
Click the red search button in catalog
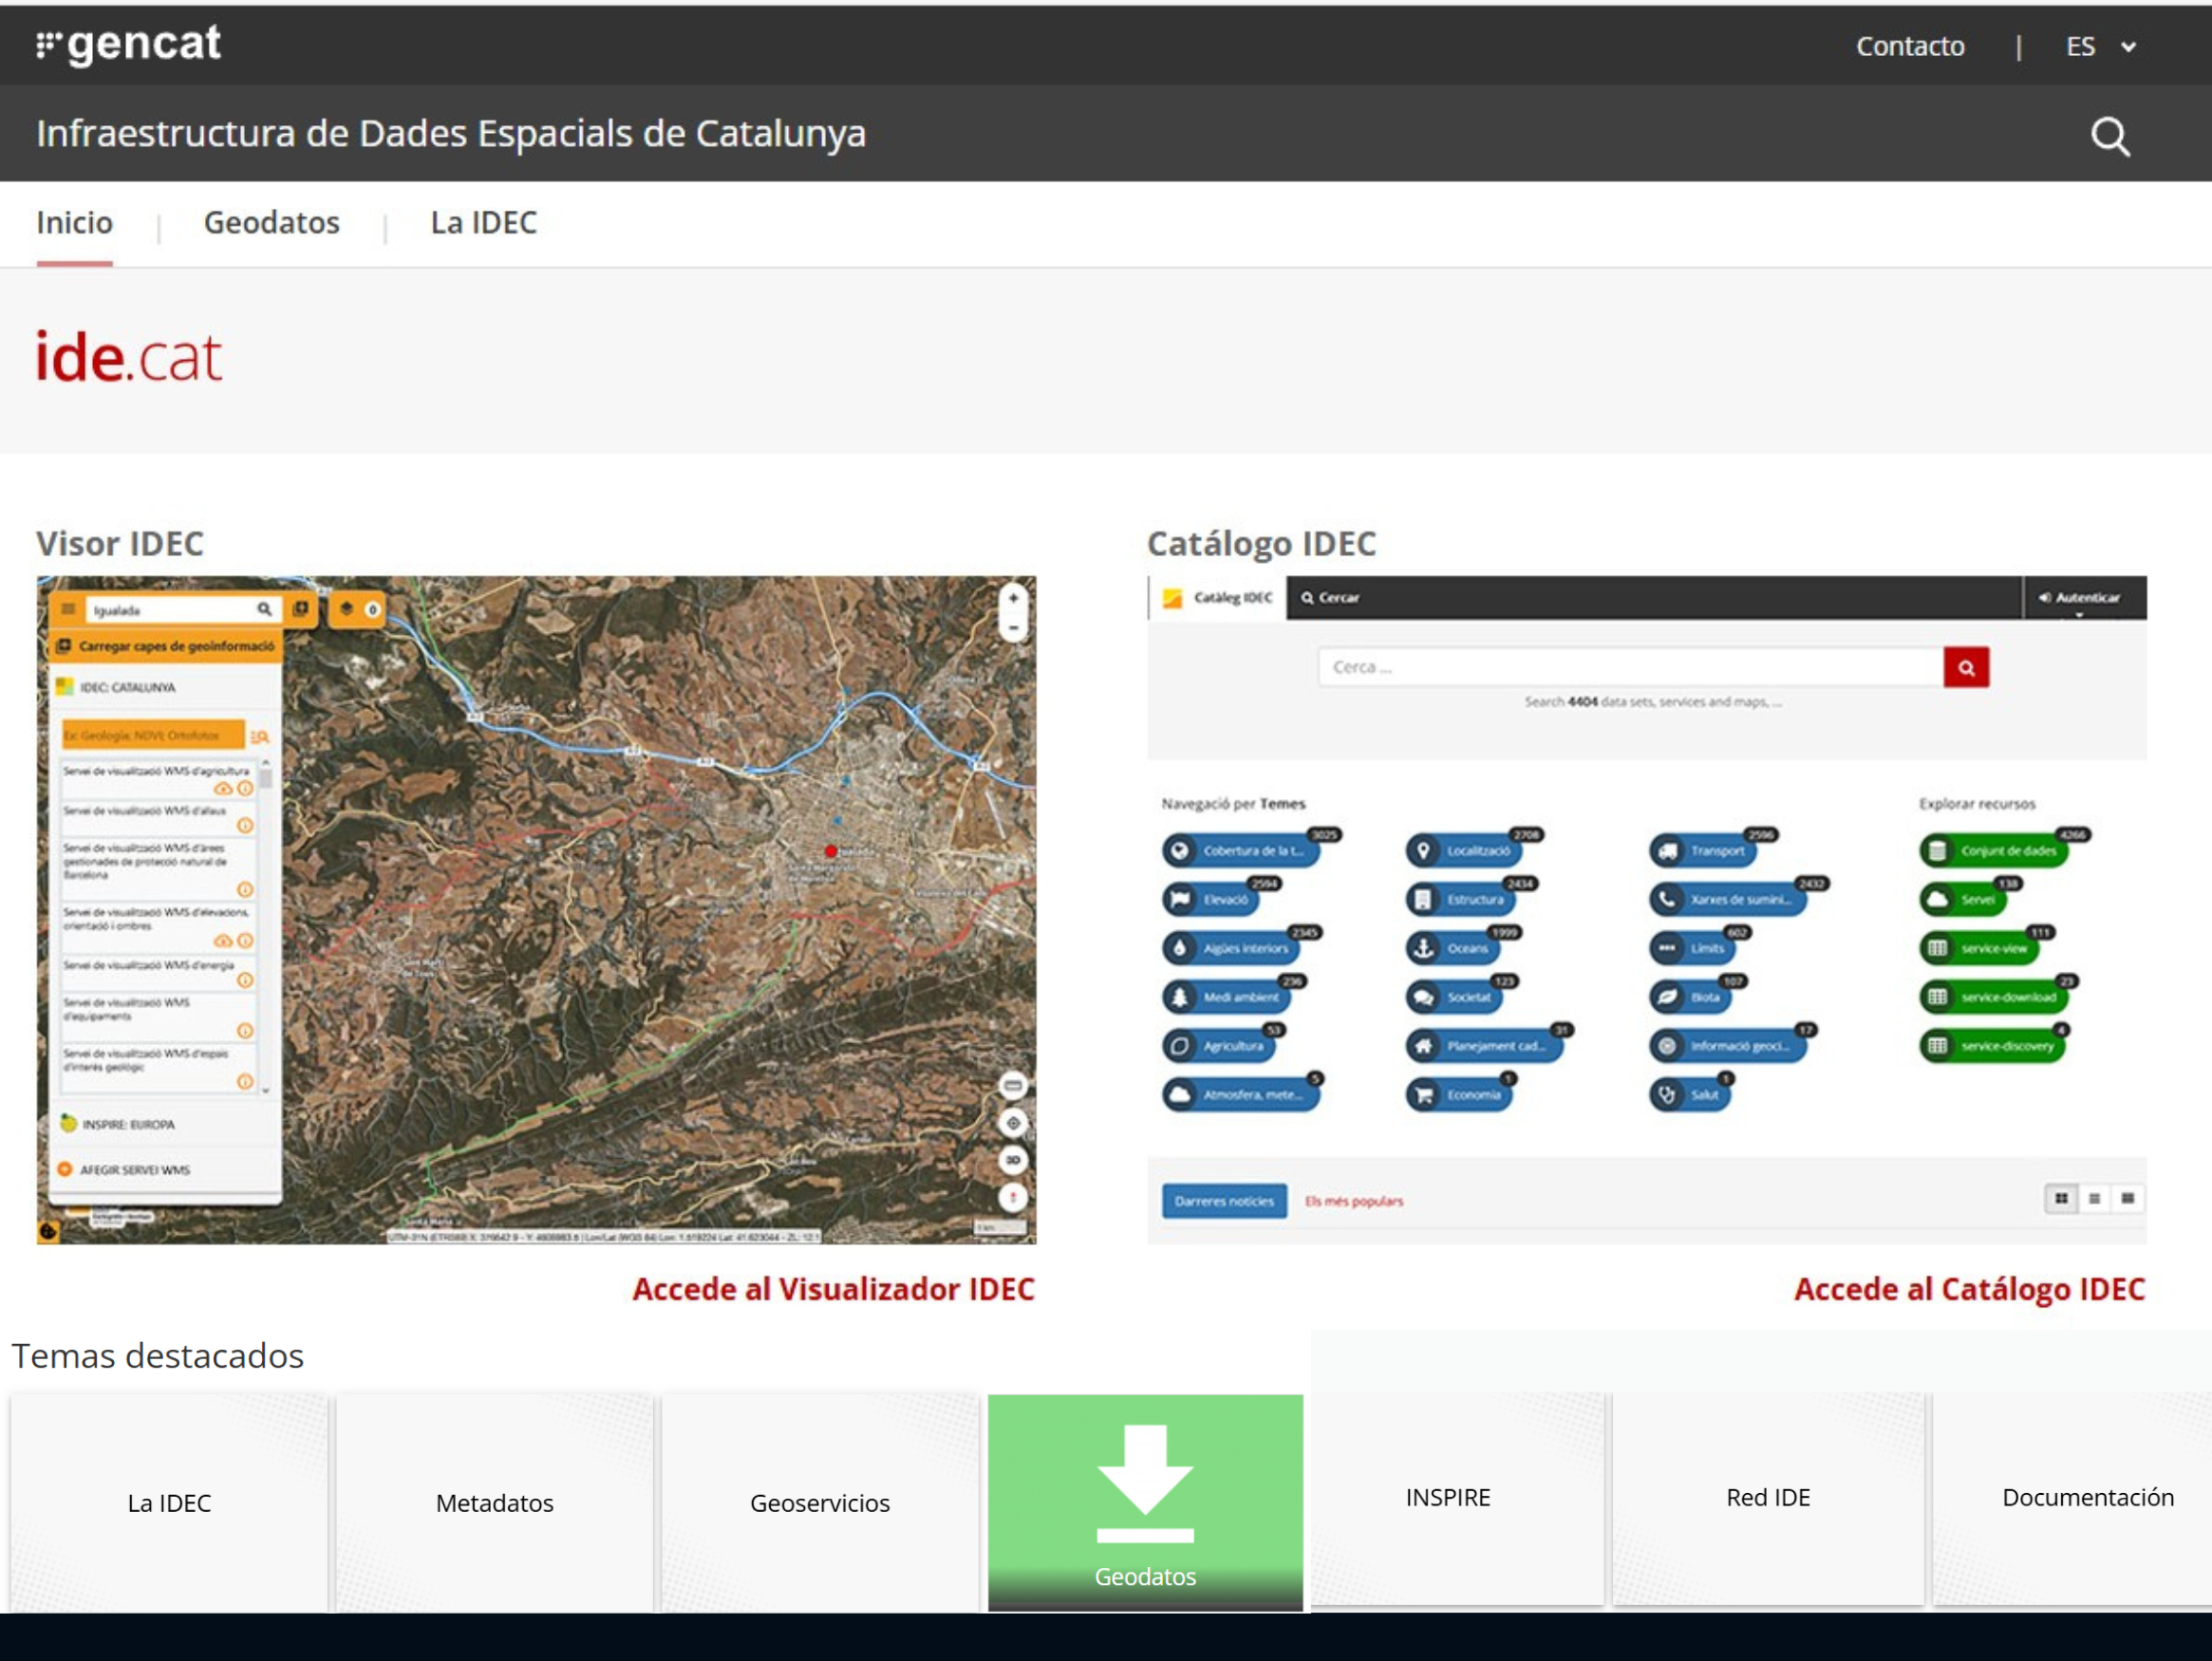[1965, 667]
